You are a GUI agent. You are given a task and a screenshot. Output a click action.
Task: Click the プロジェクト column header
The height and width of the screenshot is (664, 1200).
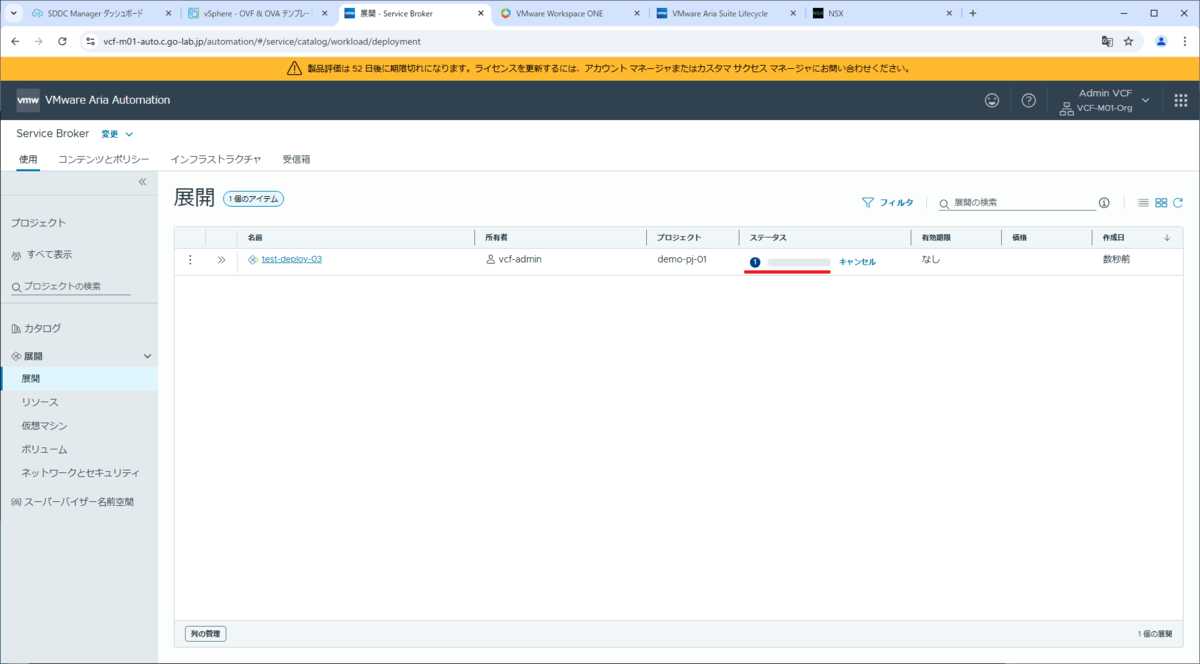[x=679, y=237]
